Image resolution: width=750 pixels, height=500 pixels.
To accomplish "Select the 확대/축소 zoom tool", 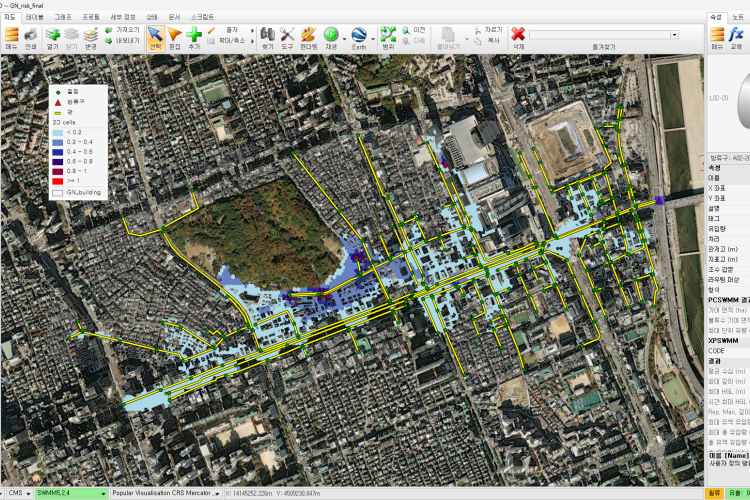I will pyautogui.click(x=227, y=41).
